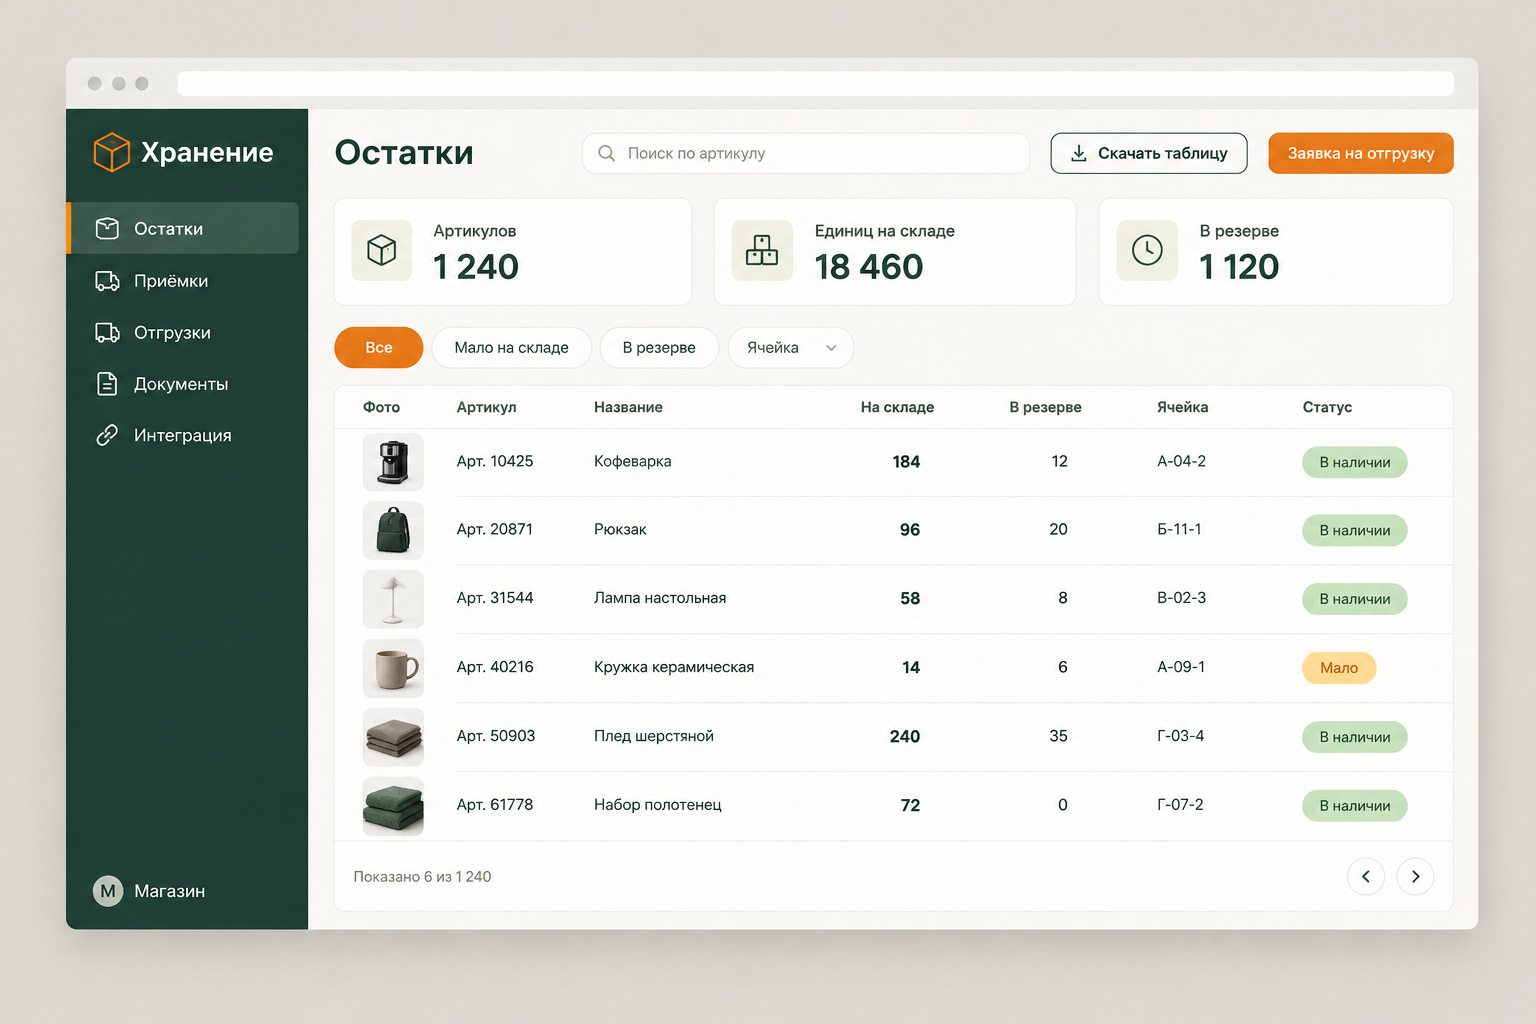Click the magnifier icon in search field

pos(606,153)
